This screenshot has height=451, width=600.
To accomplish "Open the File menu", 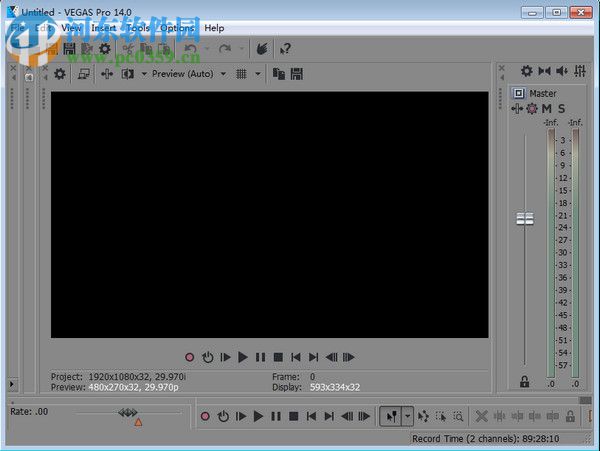I will coord(17,28).
